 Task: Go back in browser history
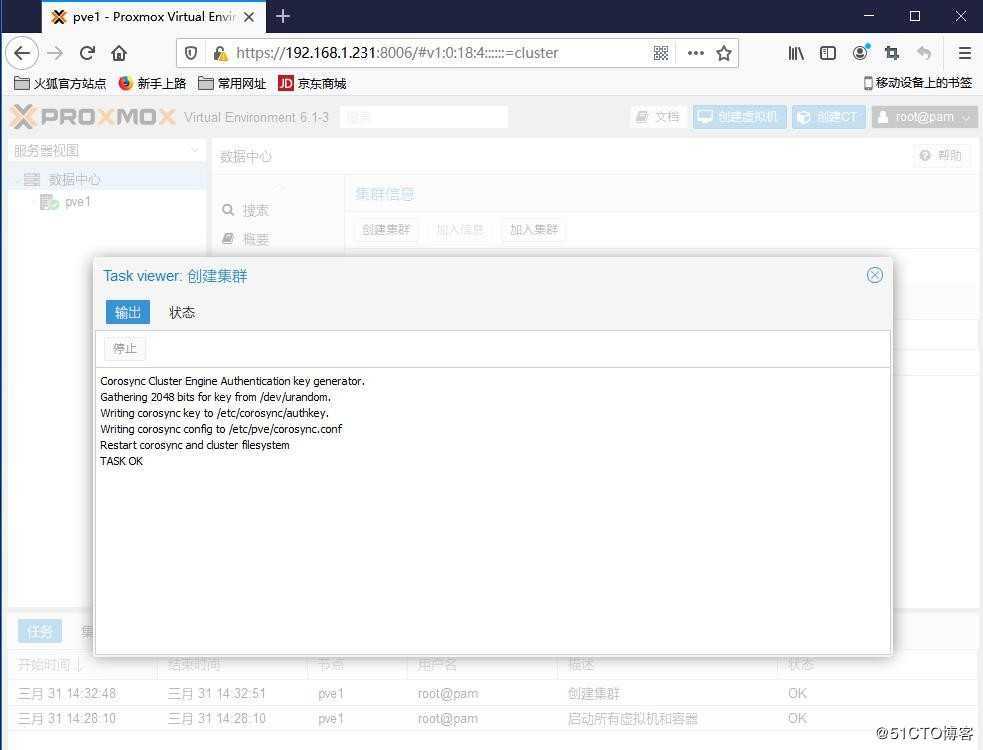point(23,53)
